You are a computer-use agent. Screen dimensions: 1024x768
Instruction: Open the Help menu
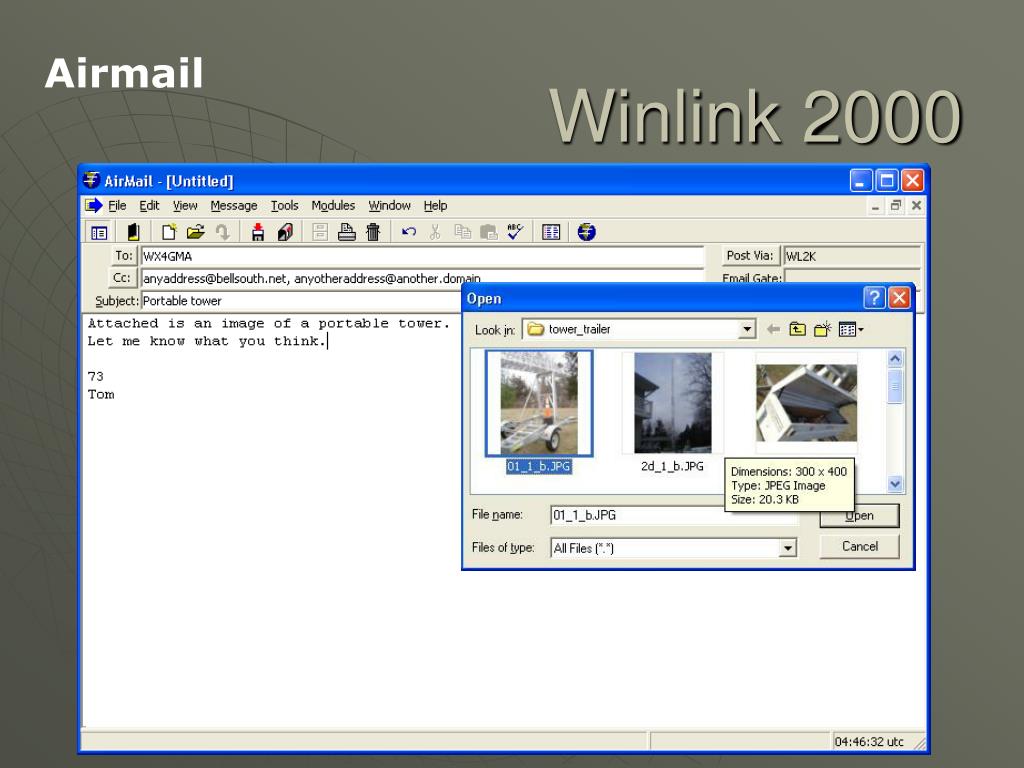[x=436, y=206]
